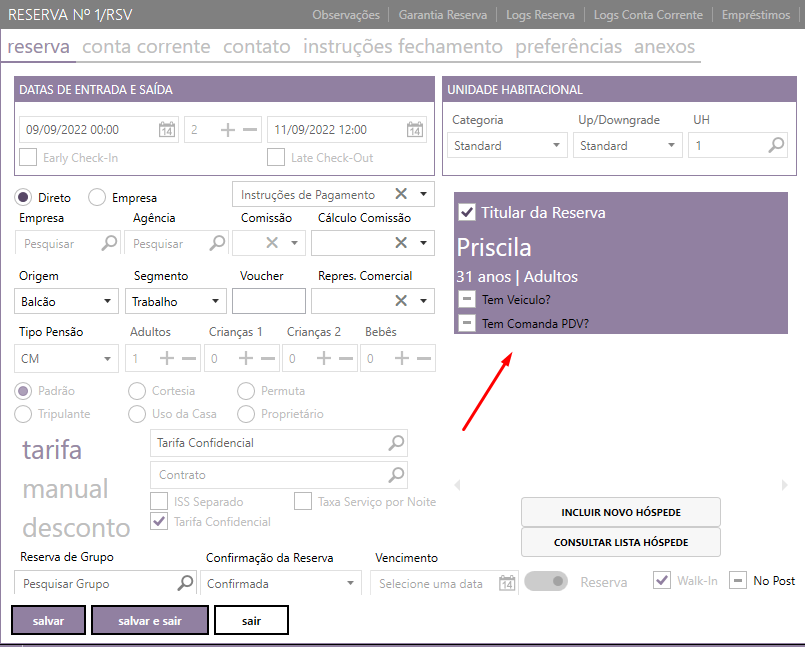Click the Incluir Novo Hóspede button
Viewport: 805px width, 647px height.
[x=620, y=512]
